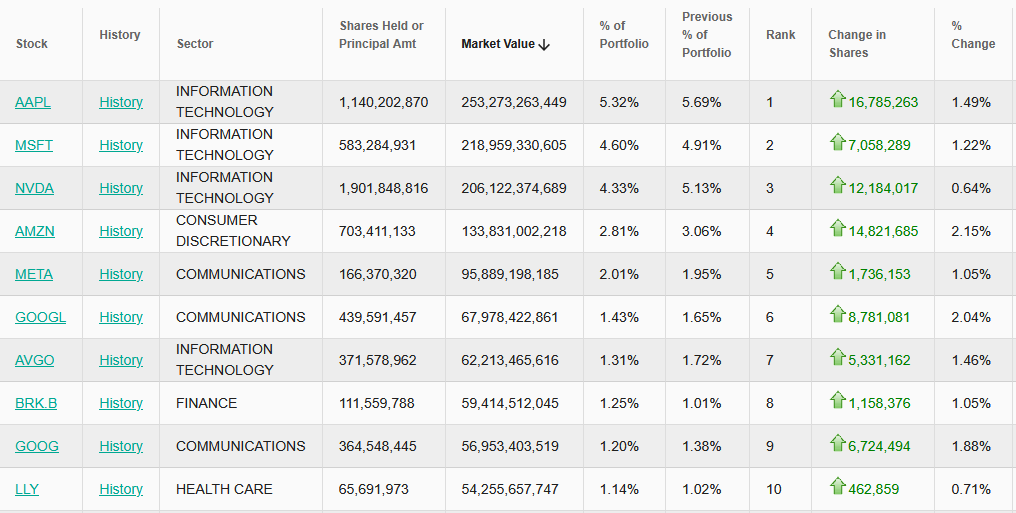
Task: Open the BRK.B stock link
Action: pyautogui.click(x=36, y=403)
